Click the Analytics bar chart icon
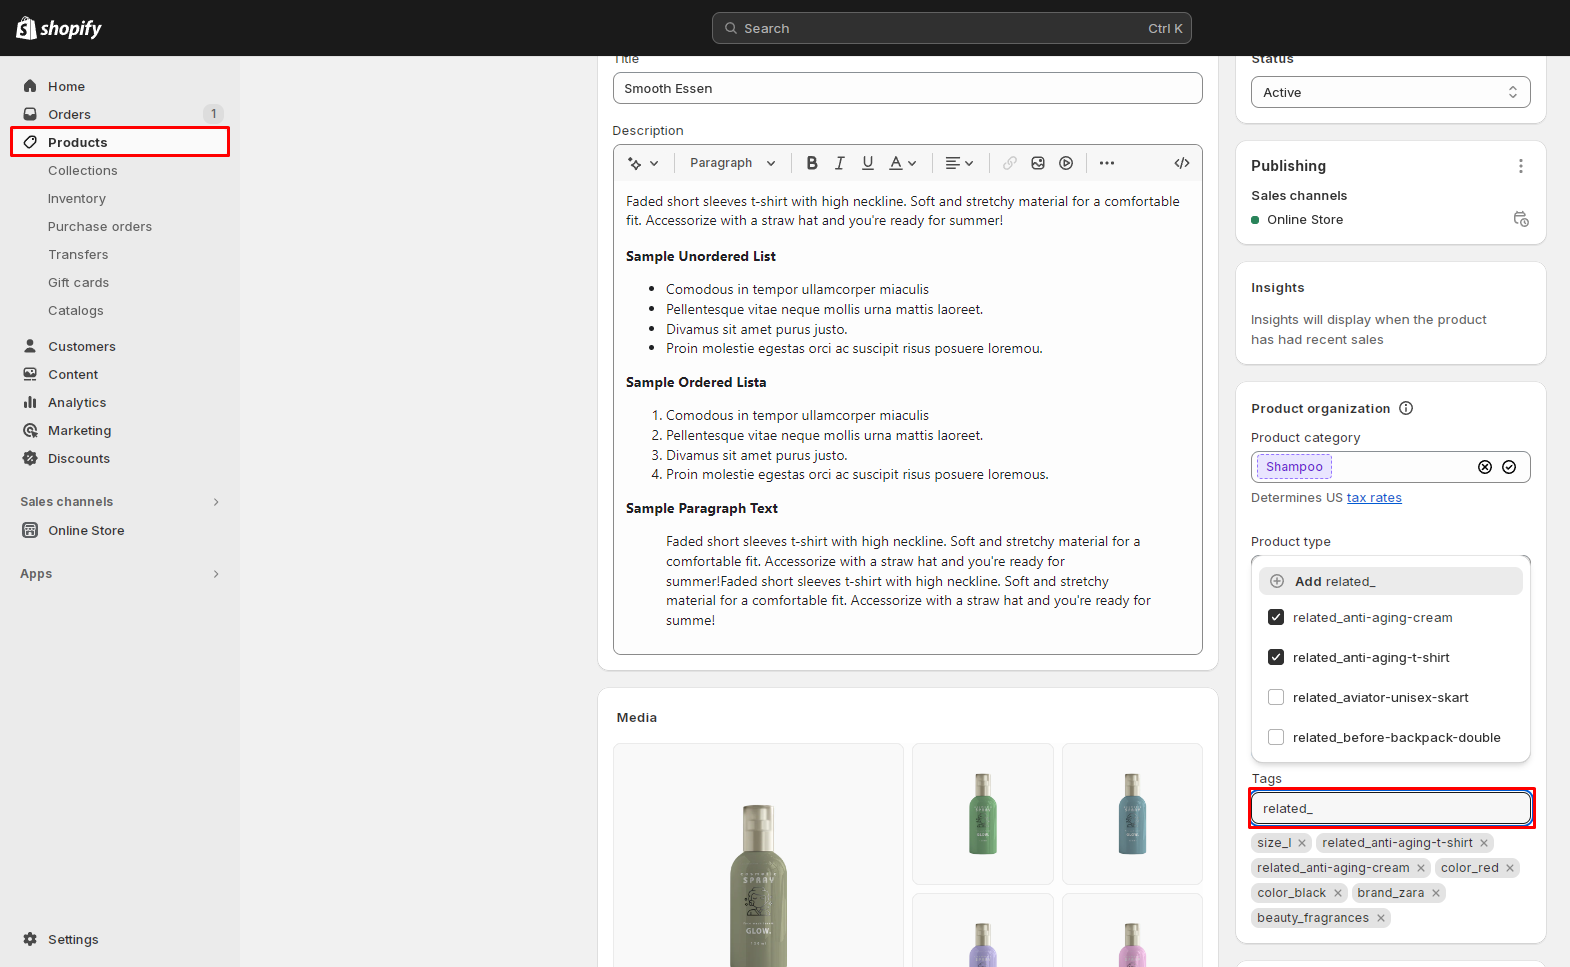 point(30,402)
